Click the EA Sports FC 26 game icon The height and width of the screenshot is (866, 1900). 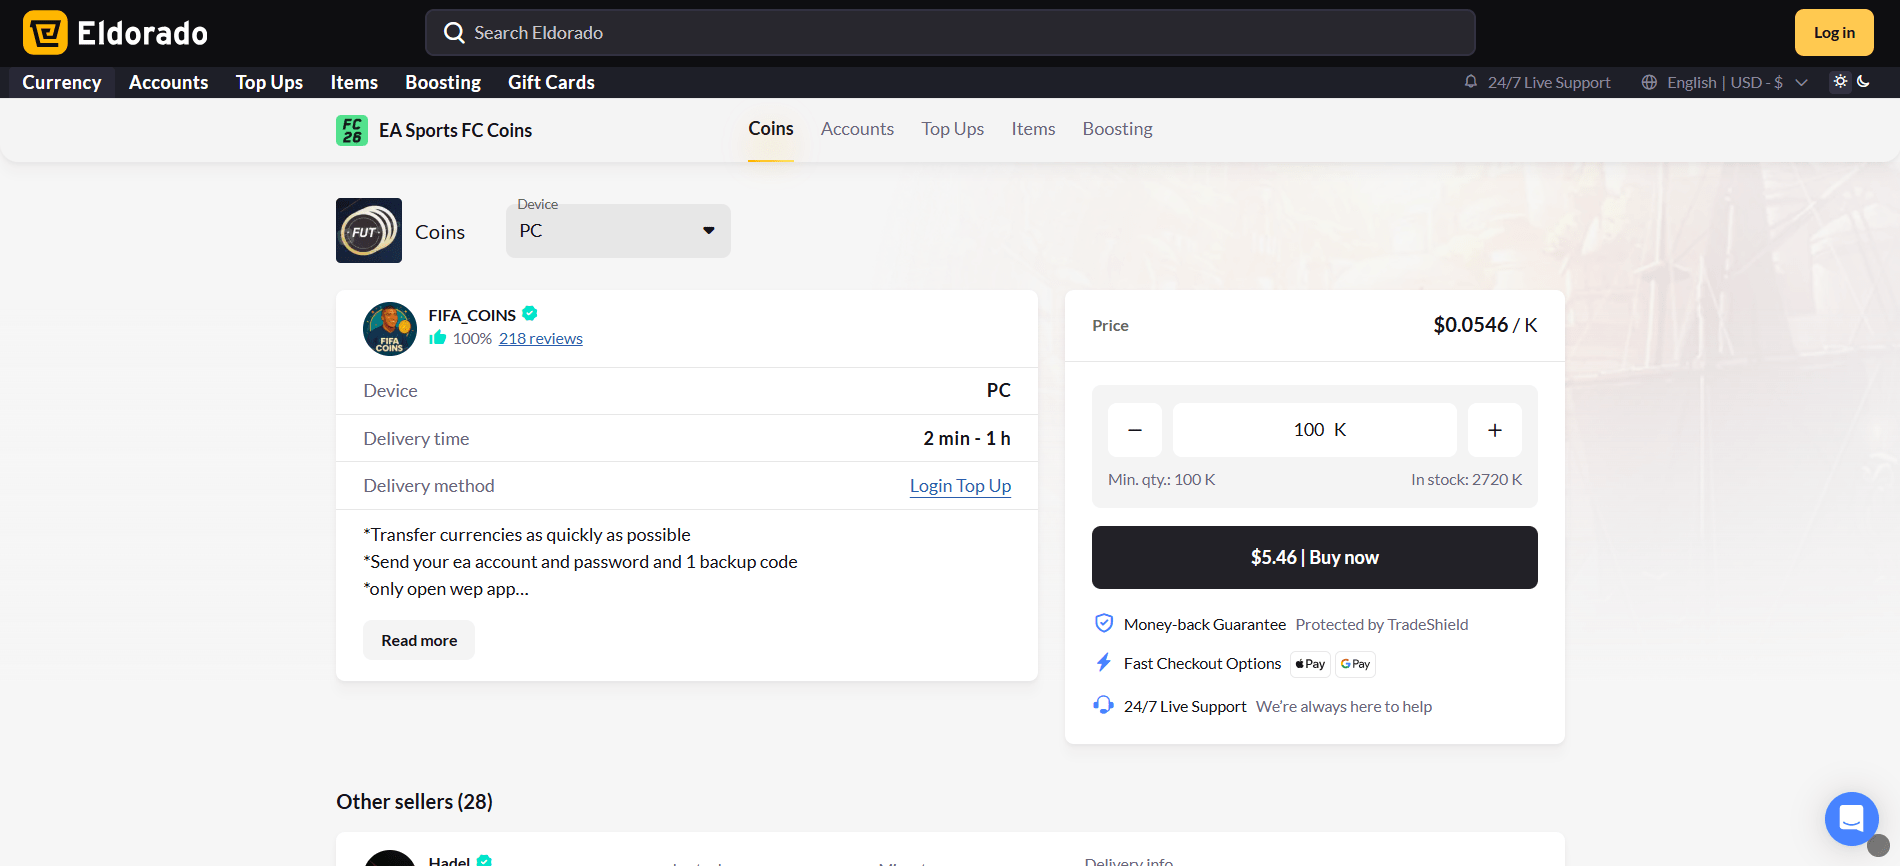tap(352, 130)
